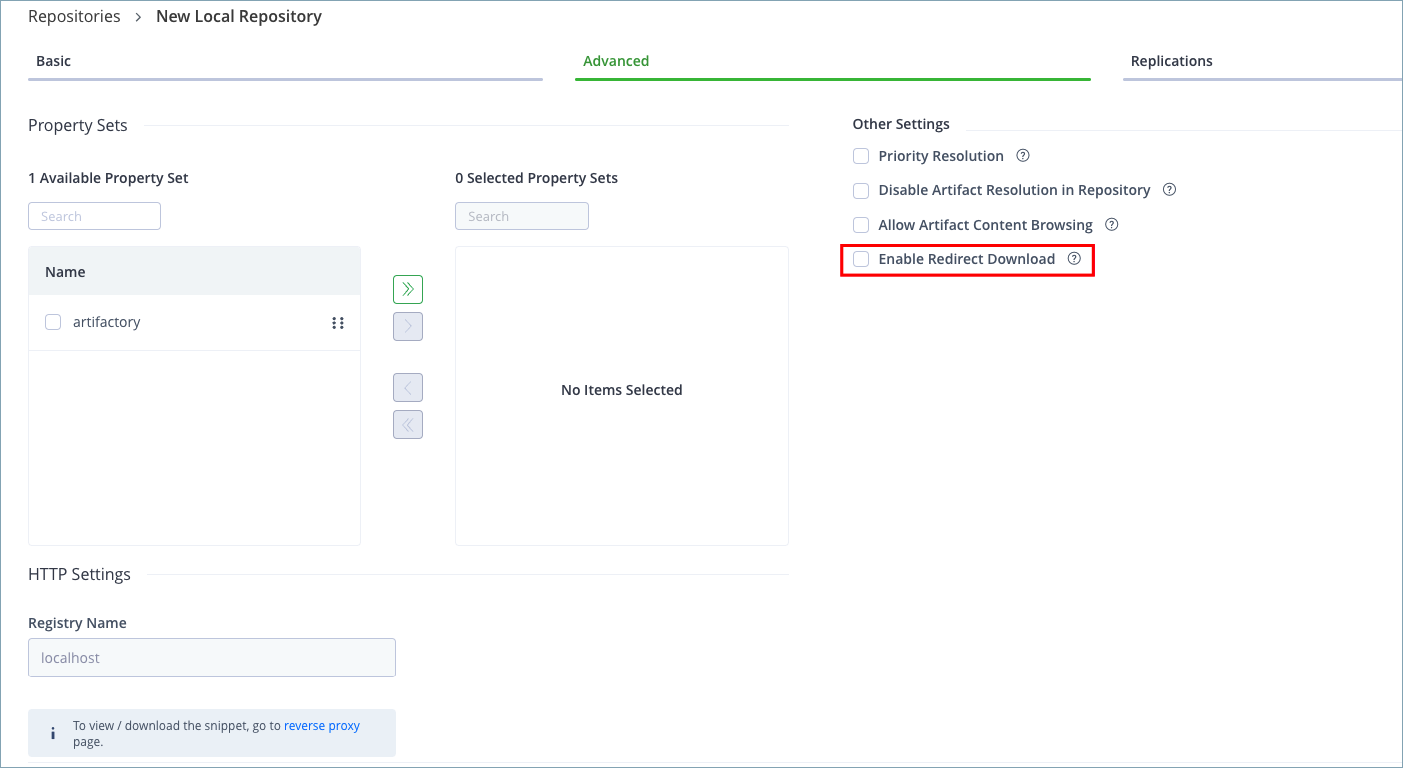The height and width of the screenshot is (768, 1403).
Task: Click the double left-arrow transfer icon
Action: point(407,424)
